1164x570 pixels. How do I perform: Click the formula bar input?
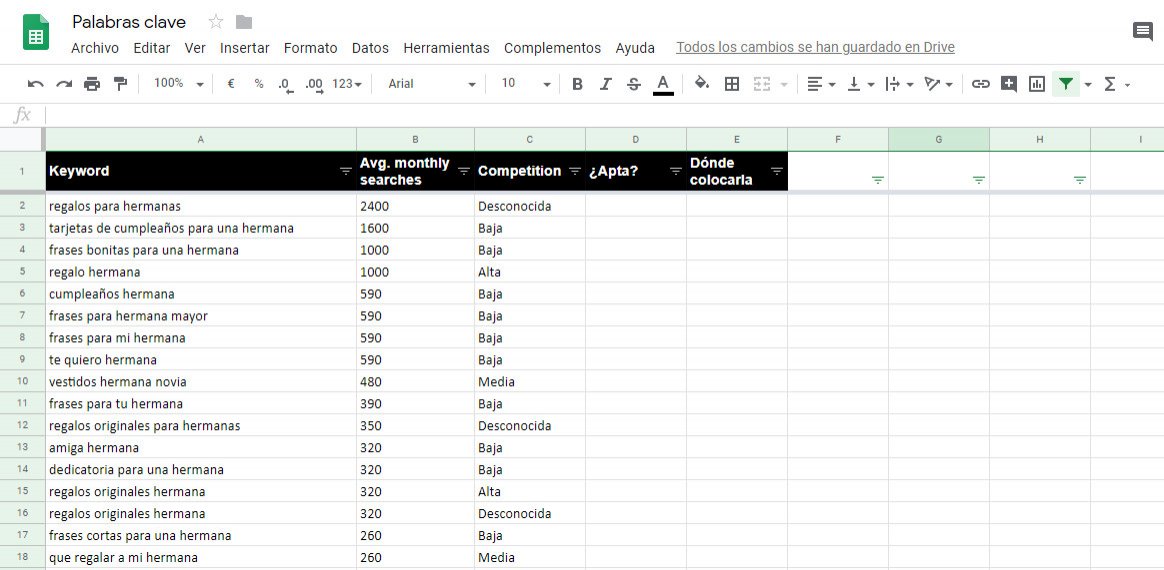tap(603, 115)
